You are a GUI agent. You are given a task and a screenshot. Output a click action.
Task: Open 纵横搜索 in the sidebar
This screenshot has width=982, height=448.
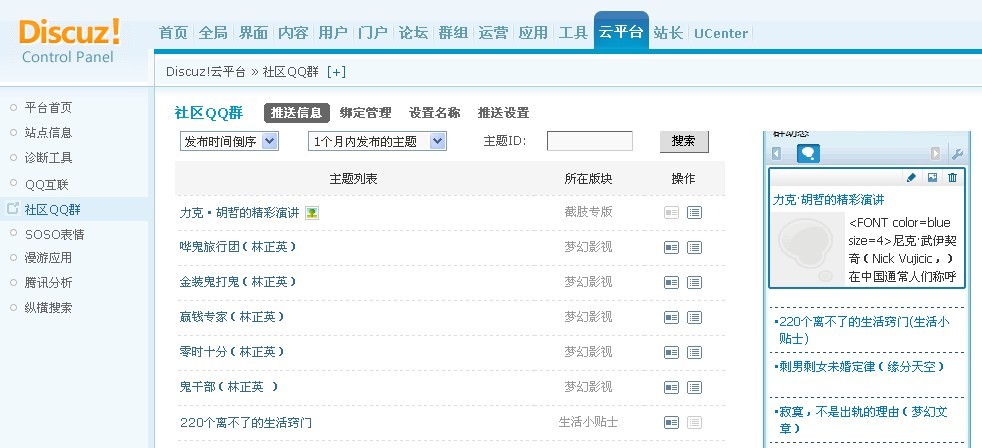48,308
